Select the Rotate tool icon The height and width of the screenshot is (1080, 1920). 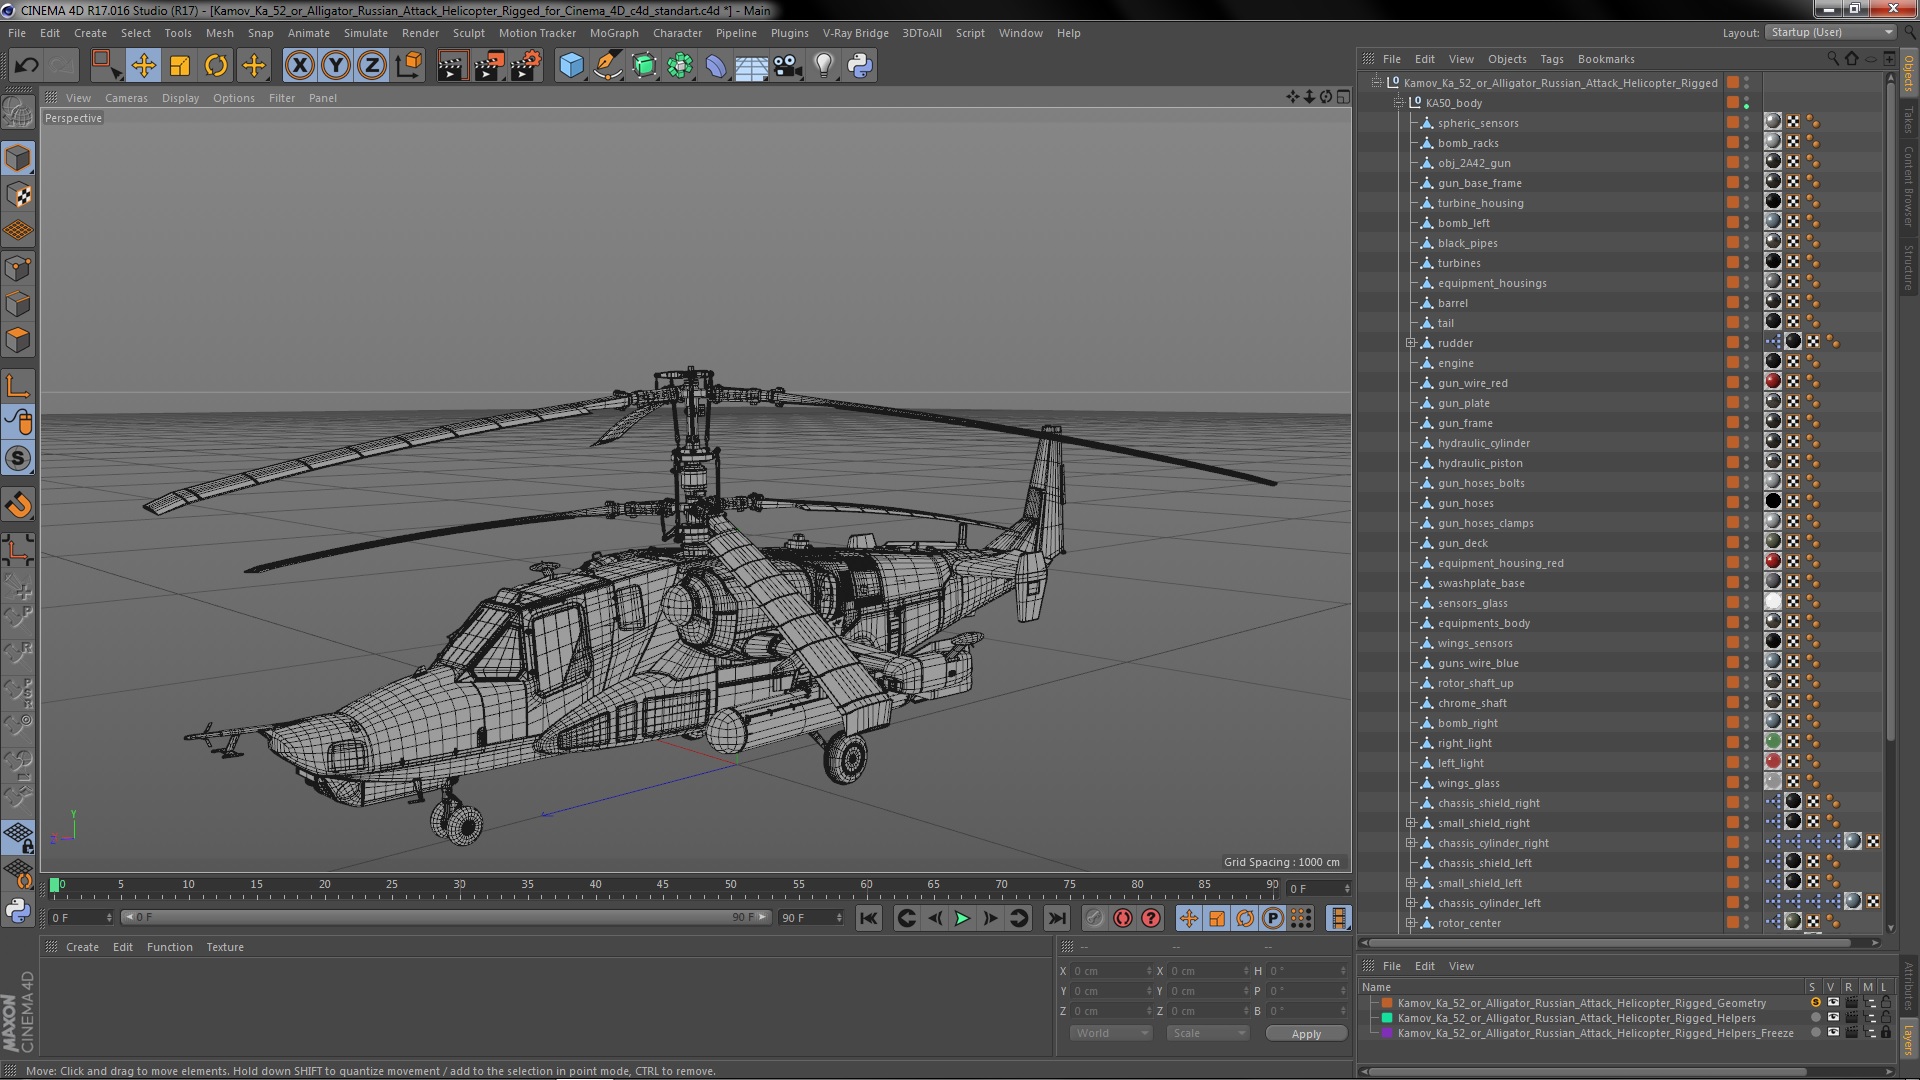[216, 66]
